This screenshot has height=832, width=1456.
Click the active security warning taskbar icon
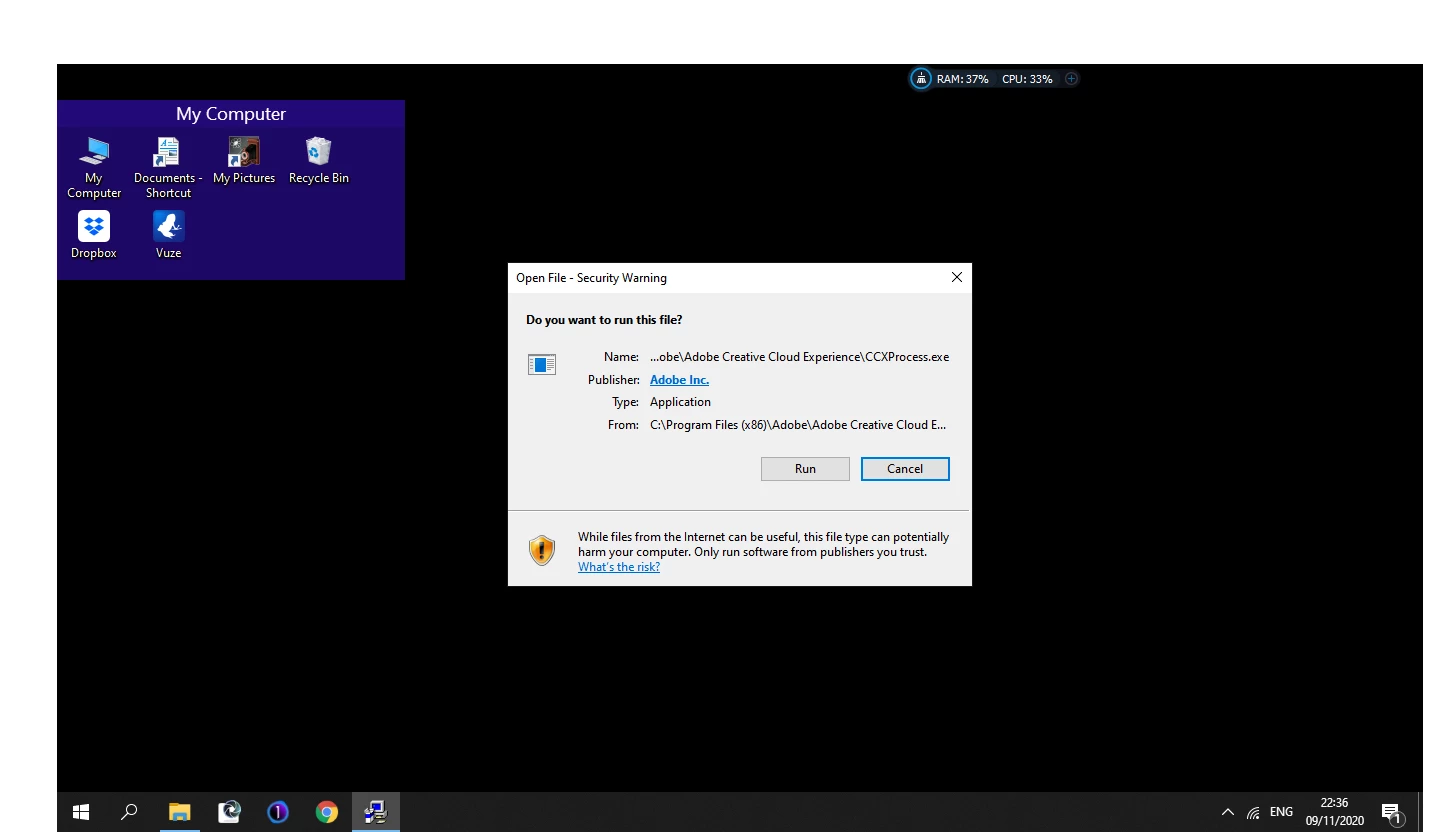coord(376,812)
